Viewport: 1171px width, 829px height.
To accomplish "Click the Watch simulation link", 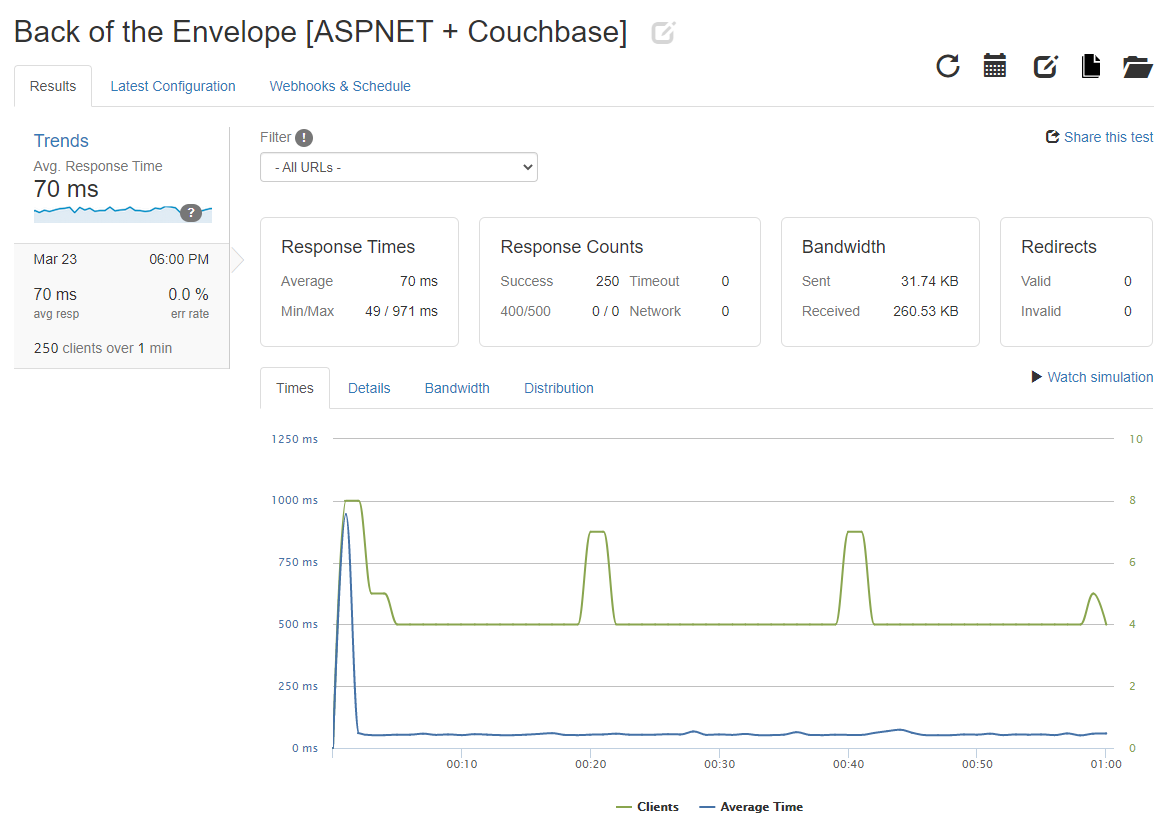I will [1100, 377].
